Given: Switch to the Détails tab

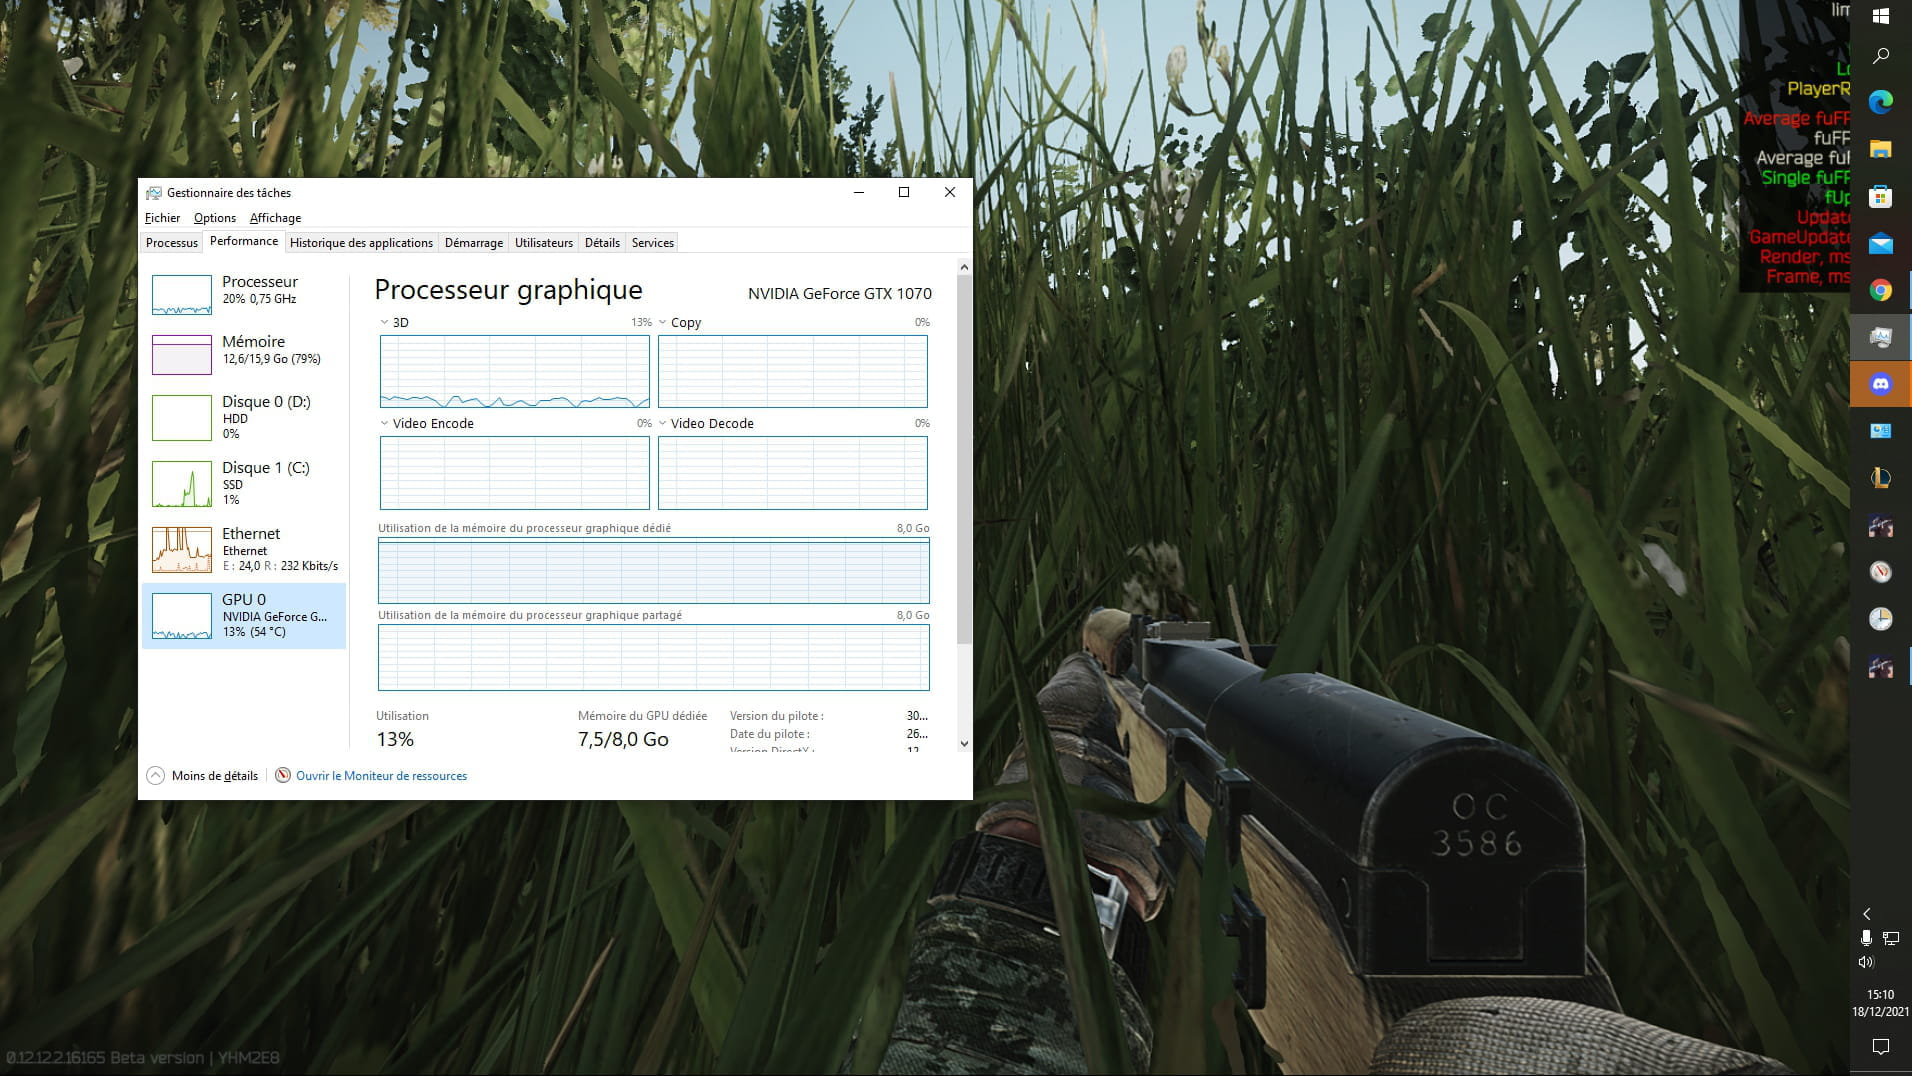Looking at the screenshot, I should coord(602,242).
